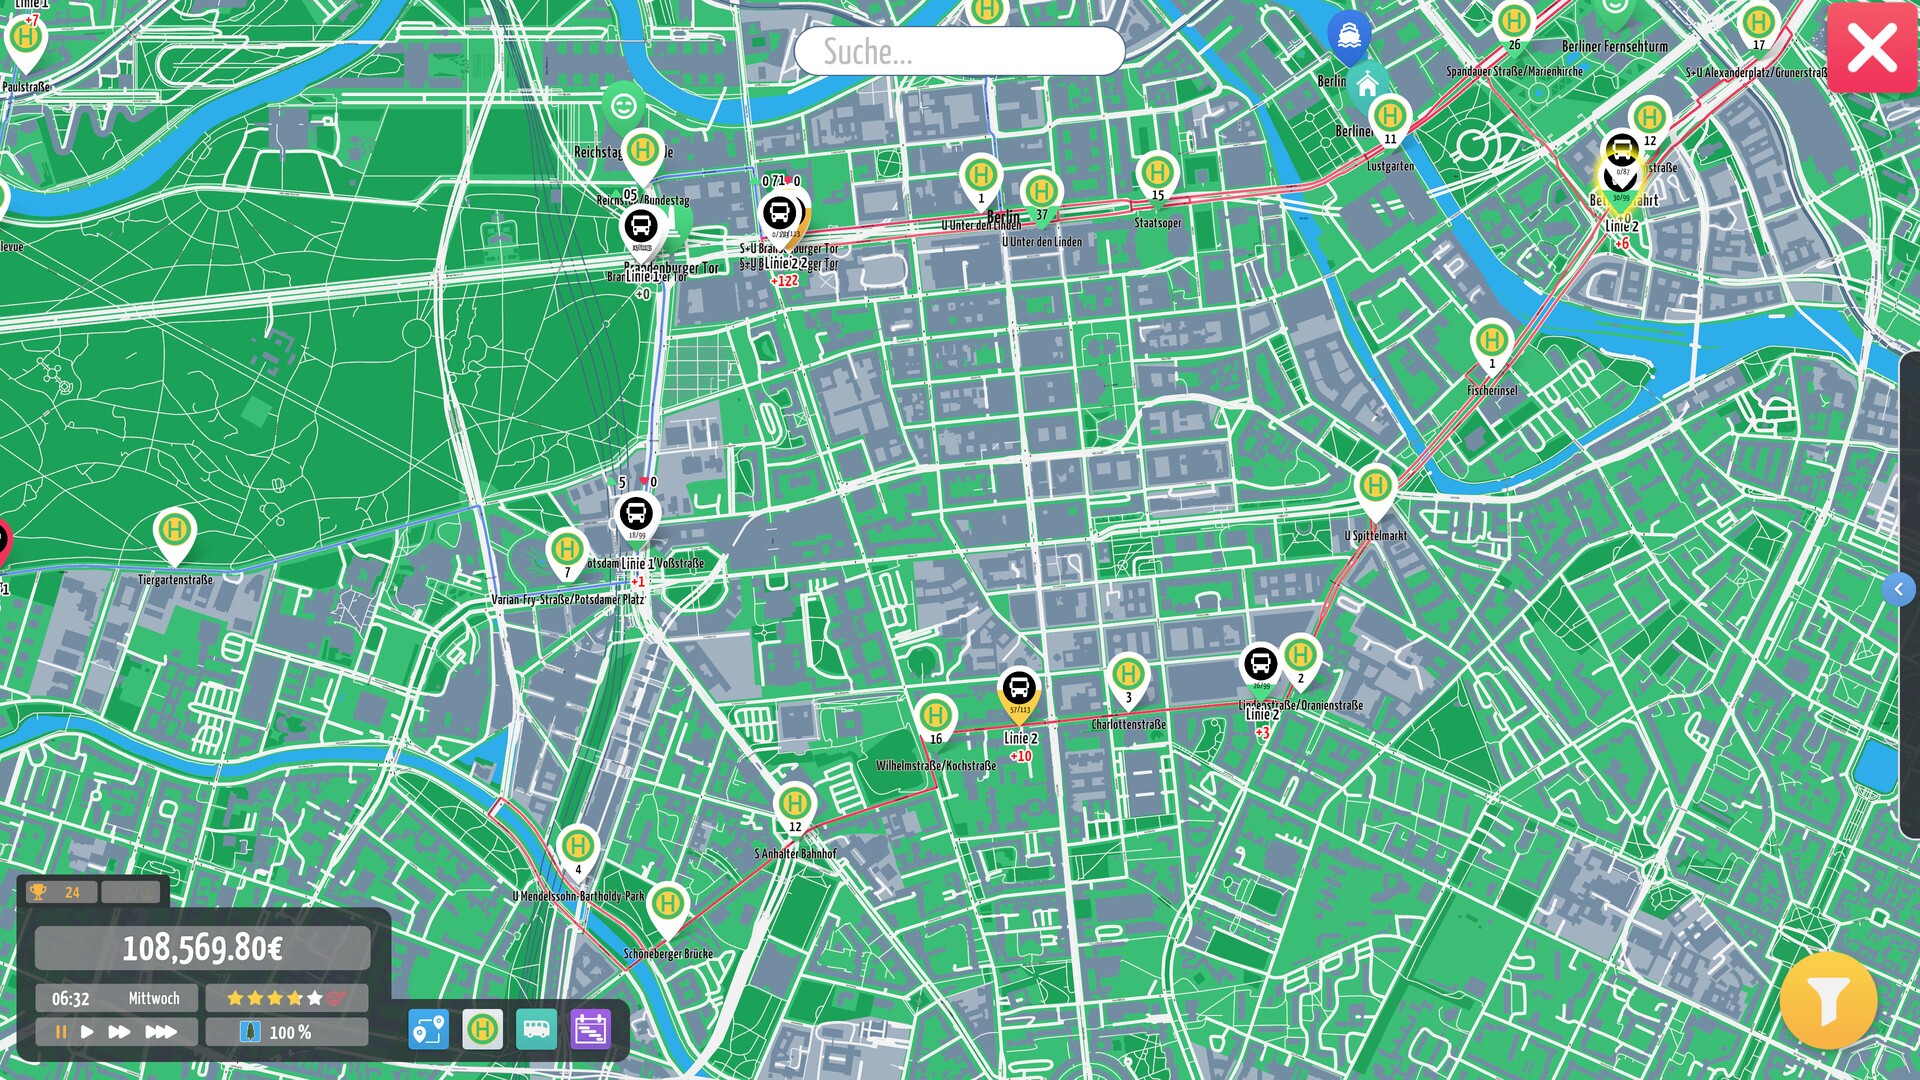Image resolution: width=1920 pixels, height=1080 pixels.
Task: Open the bus stops panel via the green H icon
Action: pyautogui.click(x=484, y=1029)
